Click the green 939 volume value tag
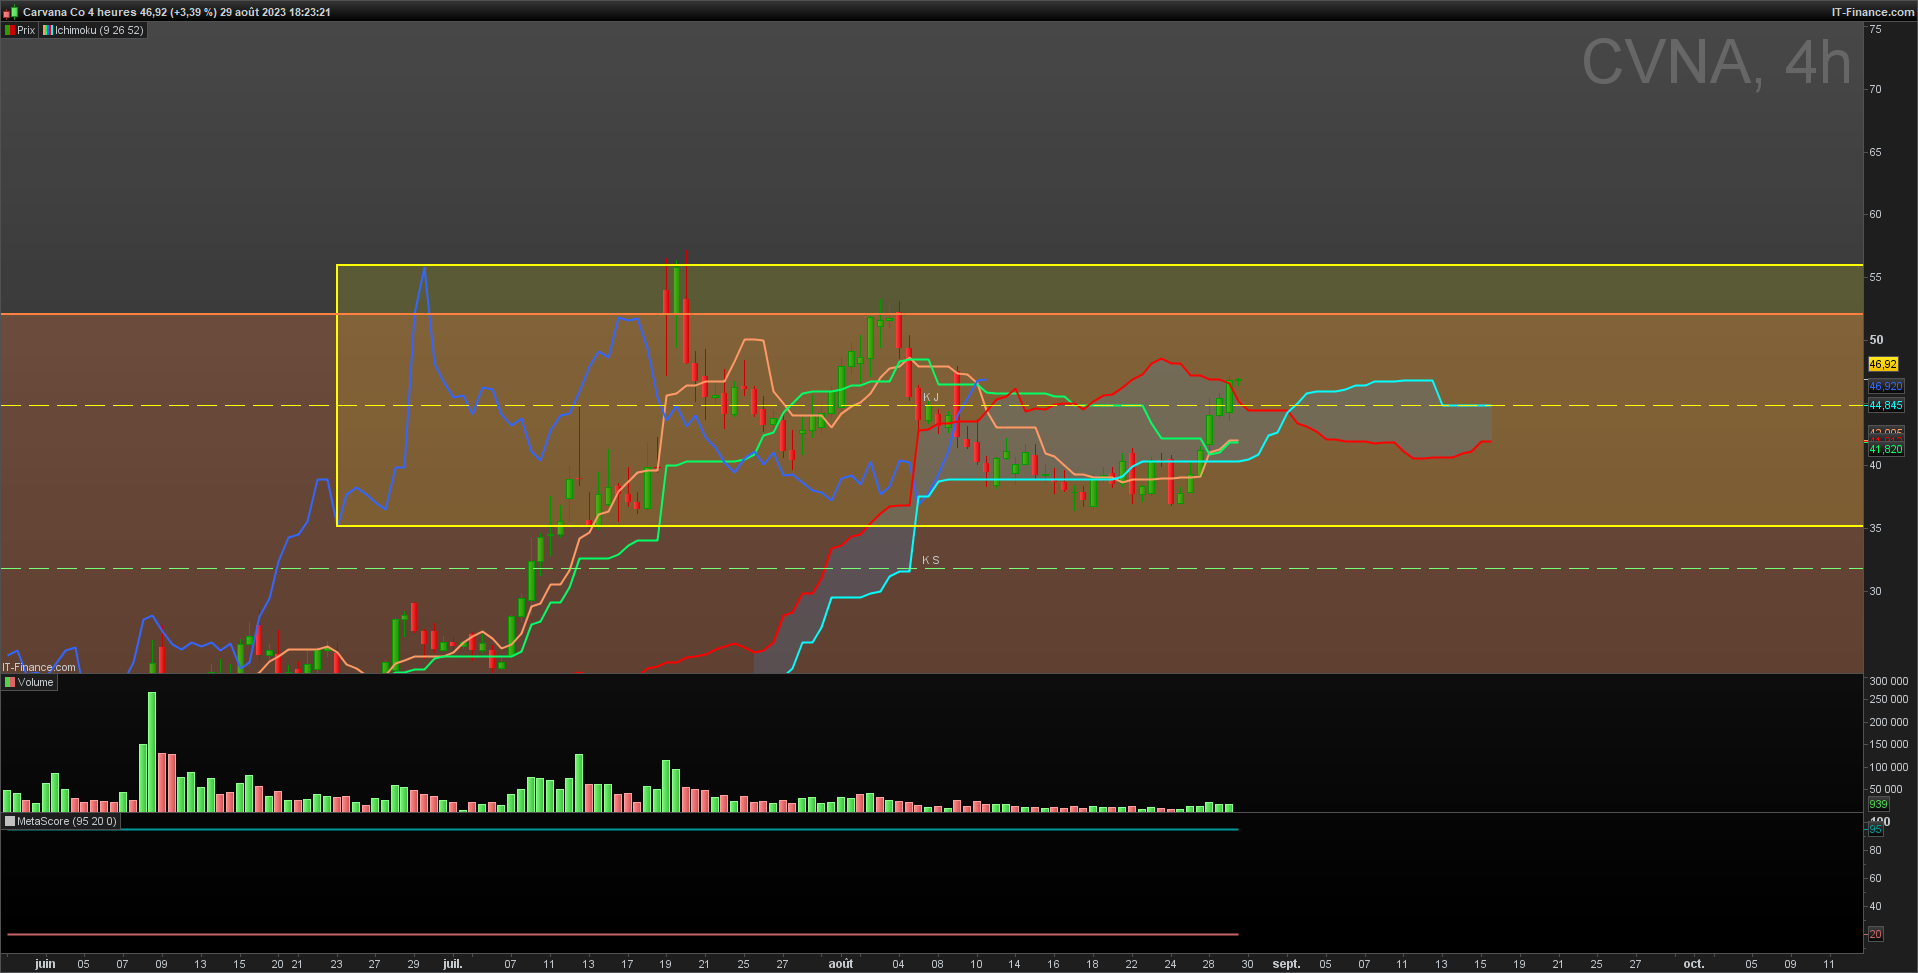 pos(1878,804)
